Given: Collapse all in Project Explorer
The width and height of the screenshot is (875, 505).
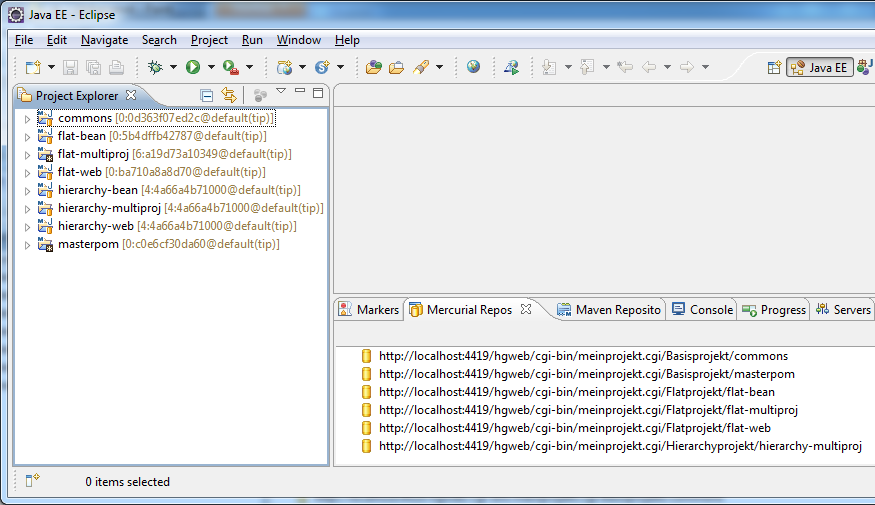Looking at the screenshot, I should click(x=206, y=95).
